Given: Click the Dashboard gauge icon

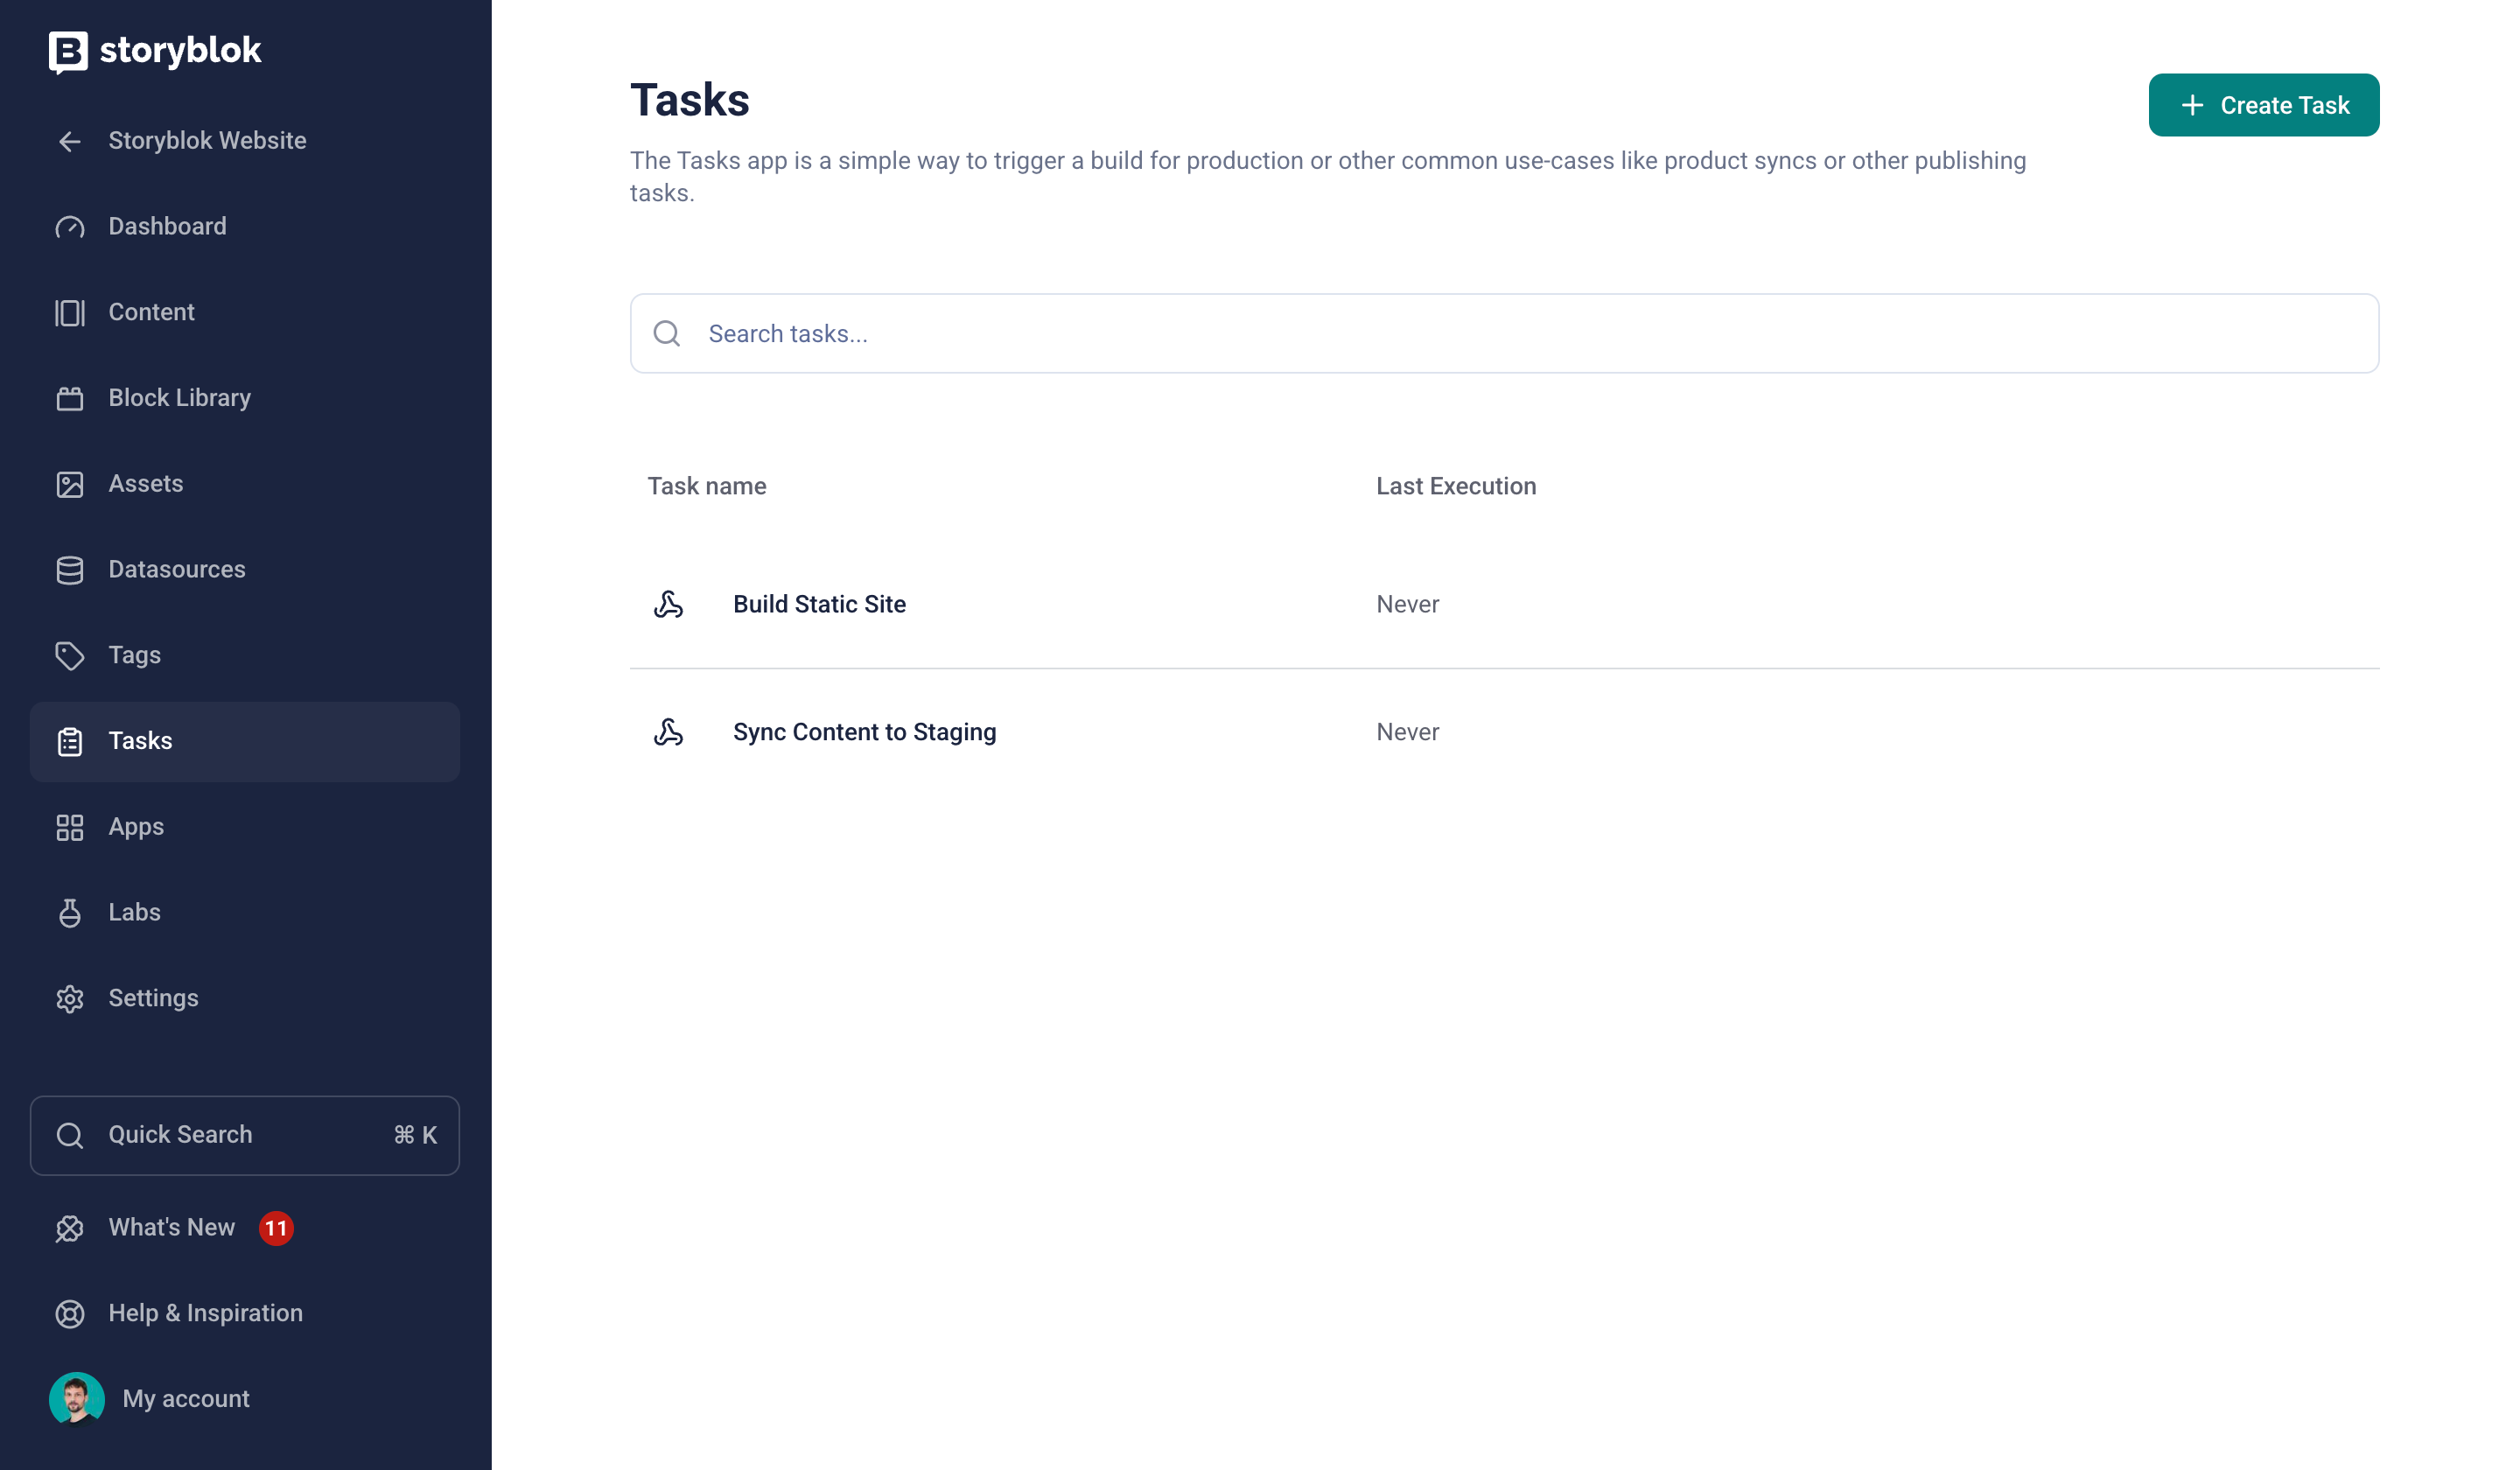Looking at the screenshot, I should click(x=69, y=227).
